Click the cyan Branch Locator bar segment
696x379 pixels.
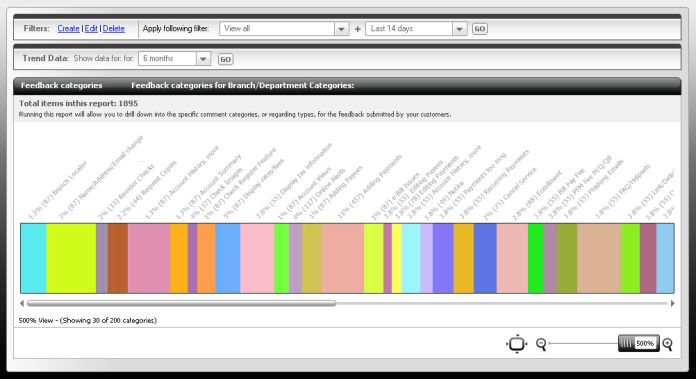33,258
